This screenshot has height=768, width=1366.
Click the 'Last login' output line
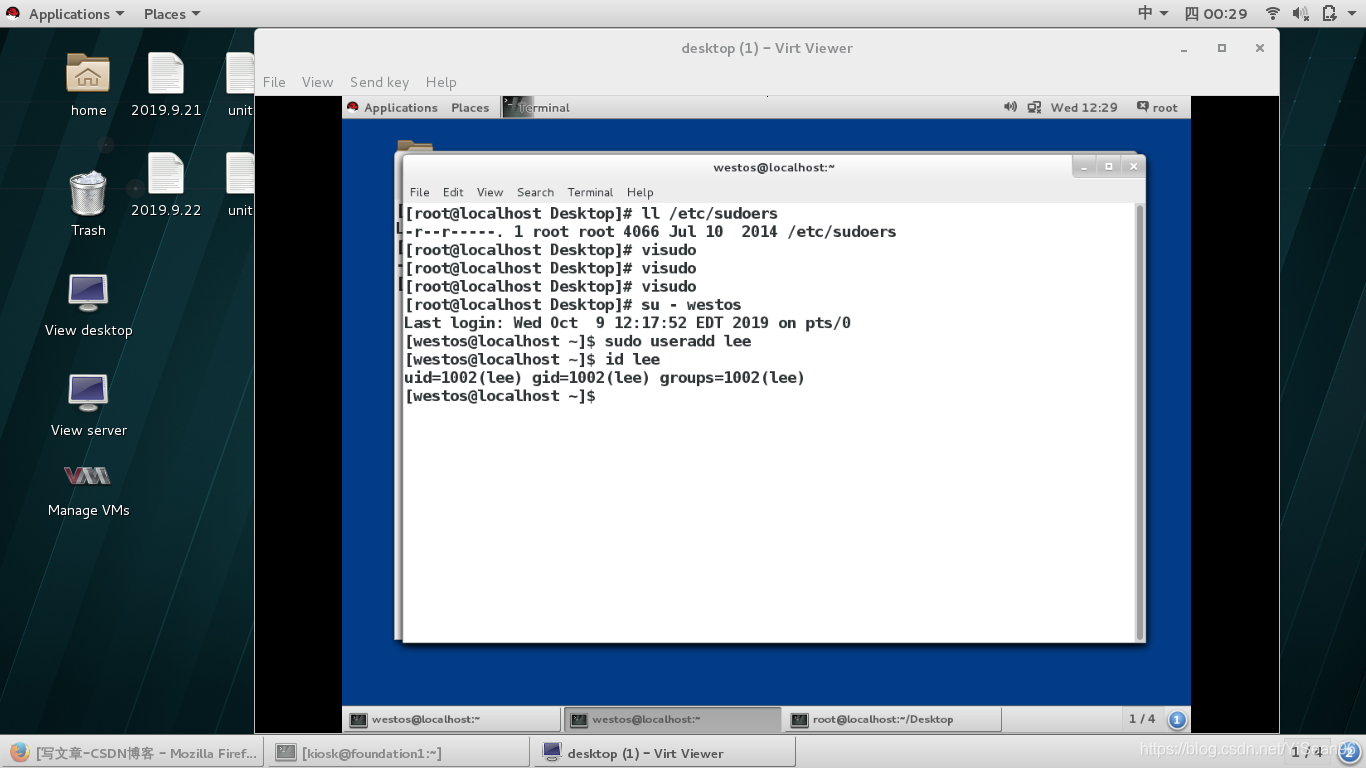click(x=627, y=323)
